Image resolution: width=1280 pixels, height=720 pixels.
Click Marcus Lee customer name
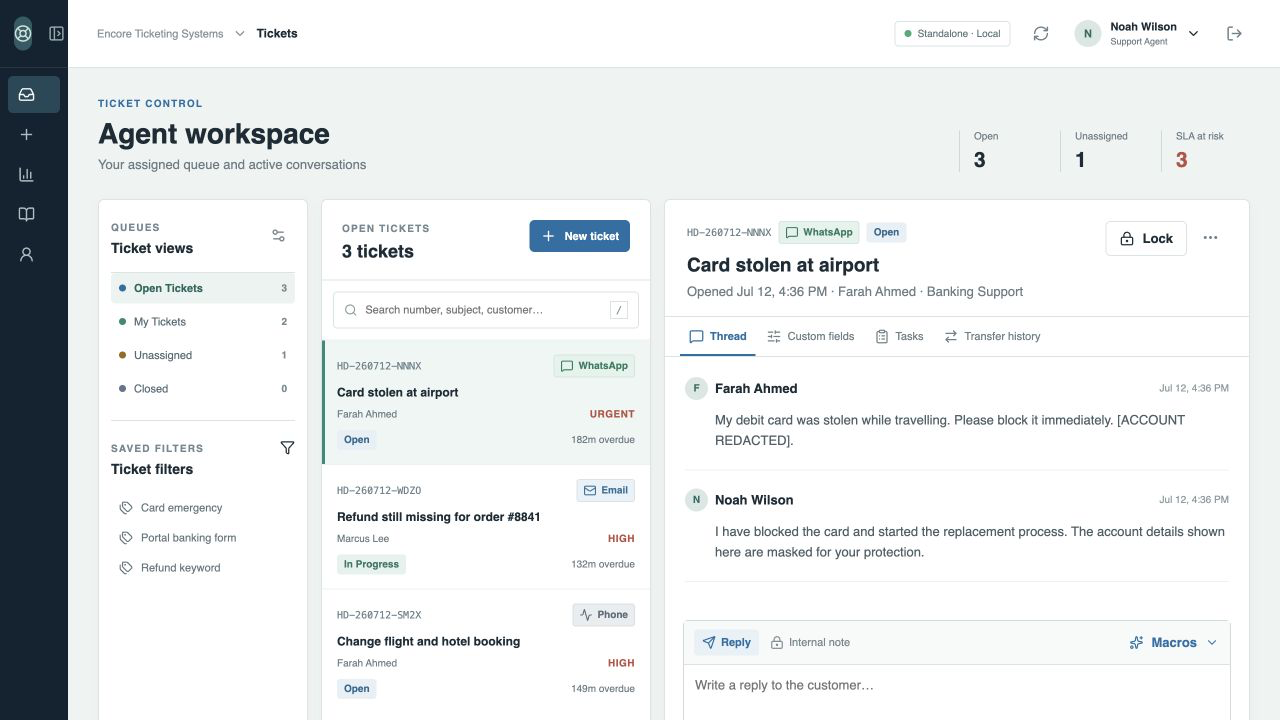point(363,539)
